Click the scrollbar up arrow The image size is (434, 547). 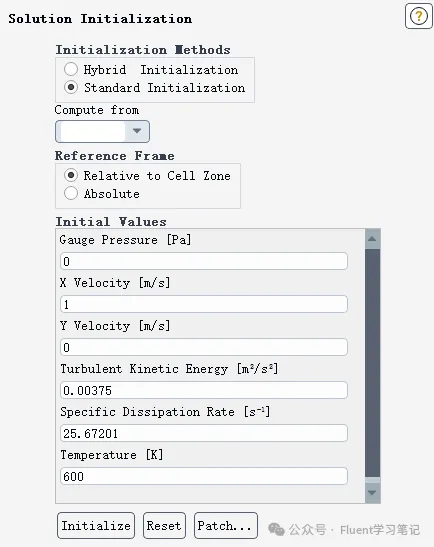pyautogui.click(x=372, y=239)
